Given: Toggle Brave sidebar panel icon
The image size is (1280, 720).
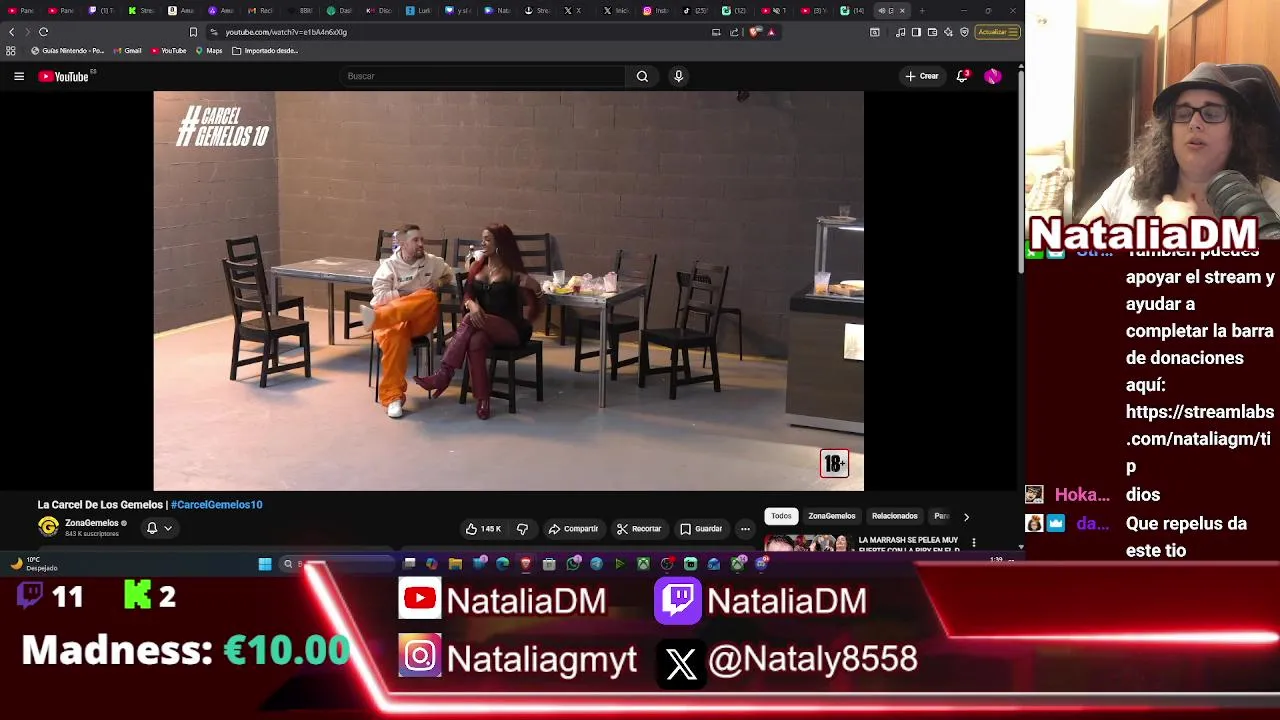Looking at the screenshot, I should point(916,32).
